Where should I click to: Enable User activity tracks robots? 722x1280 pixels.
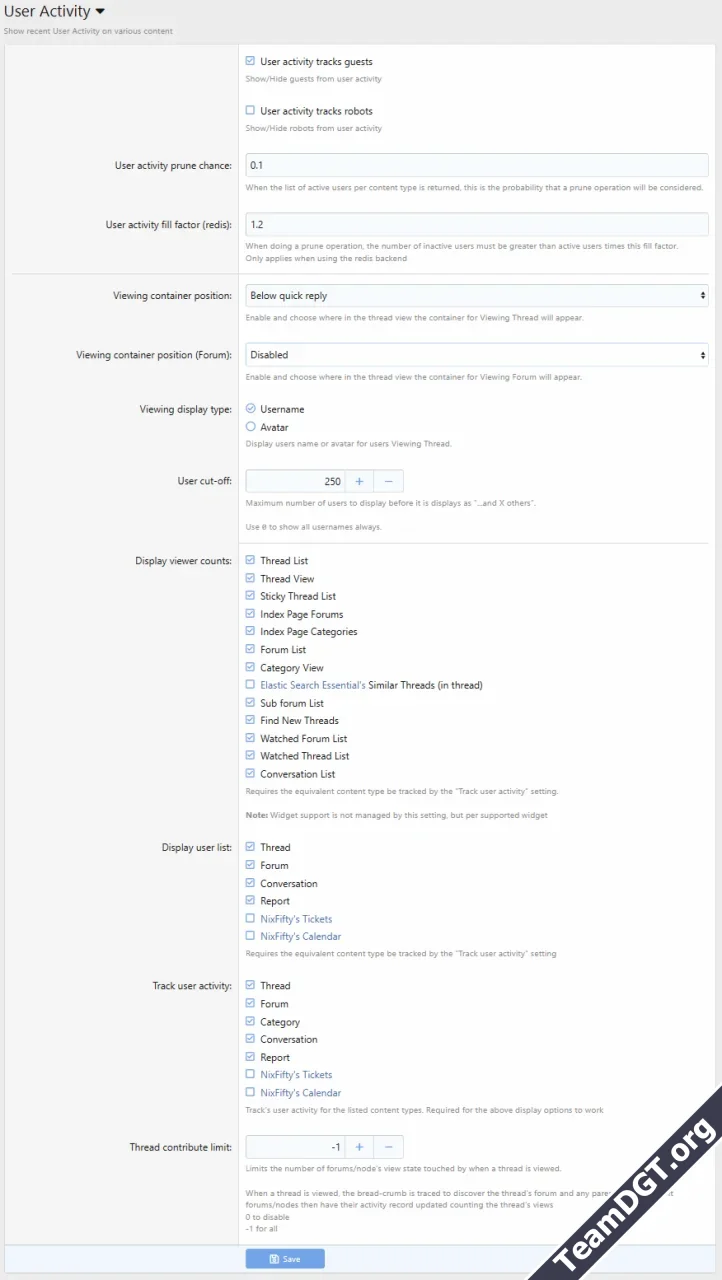[x=251, y=111]
